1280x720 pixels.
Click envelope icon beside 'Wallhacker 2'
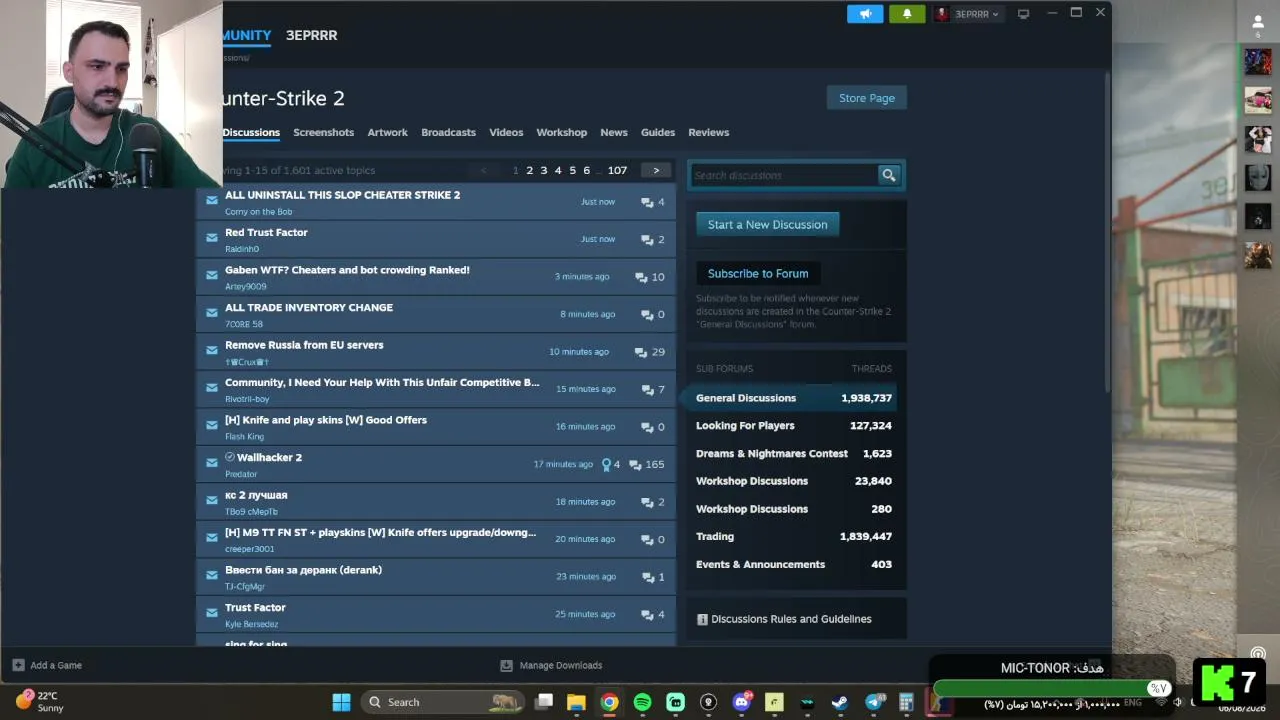[x=211, y=463]
